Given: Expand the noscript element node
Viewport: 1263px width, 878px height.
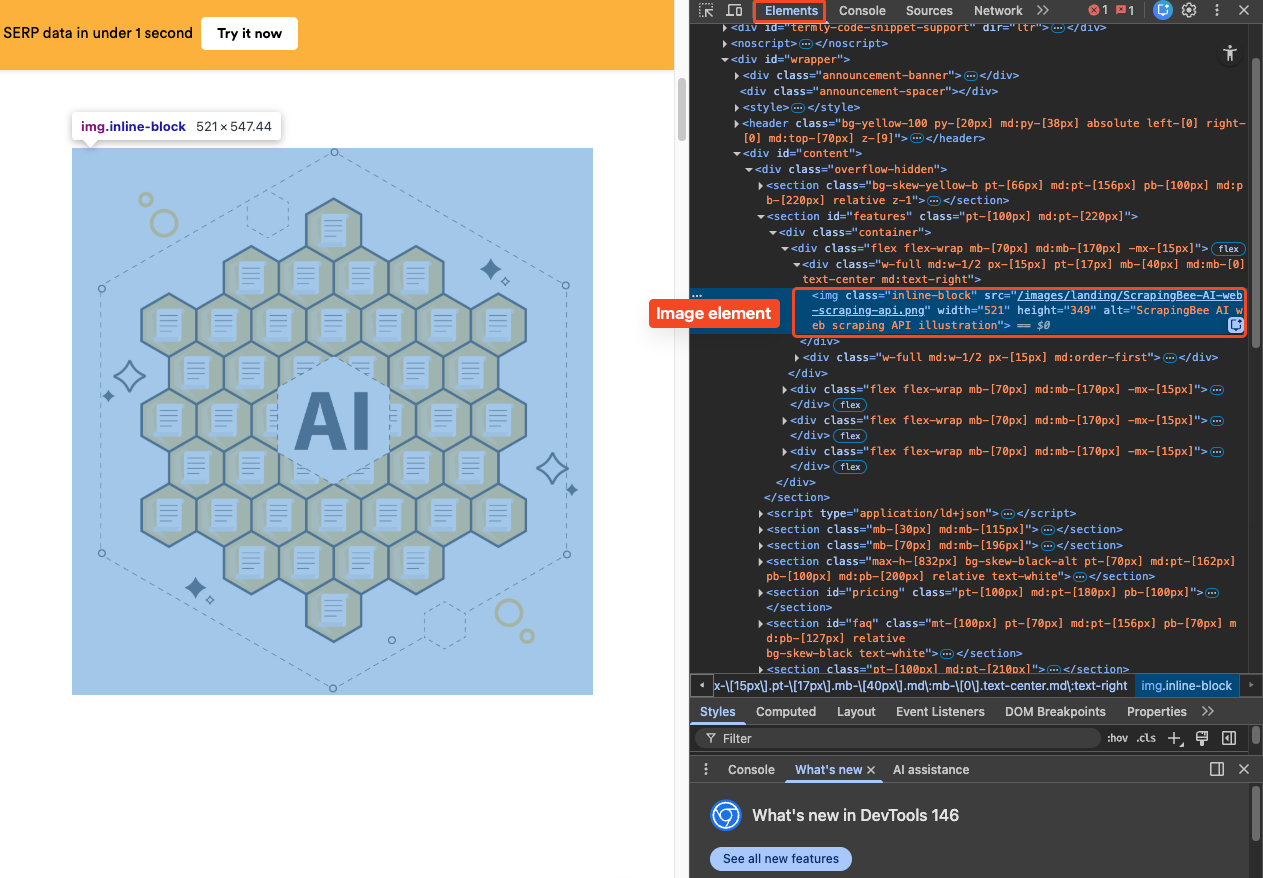Looking at the screenshot, I should point(723,43).
